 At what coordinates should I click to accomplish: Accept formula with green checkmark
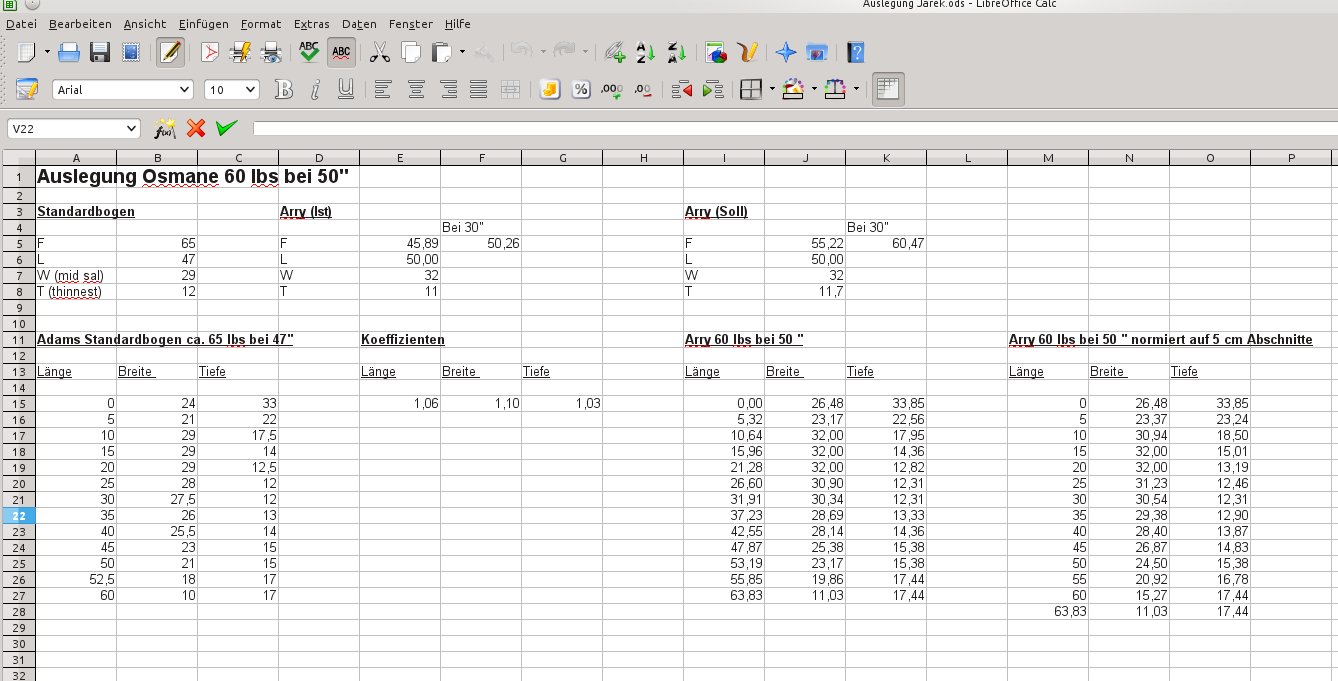coord(226,128)
